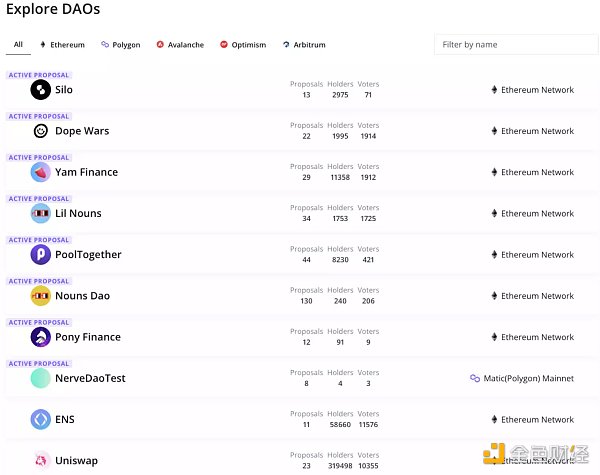Filter list by Optimism

tap(243, 45)
